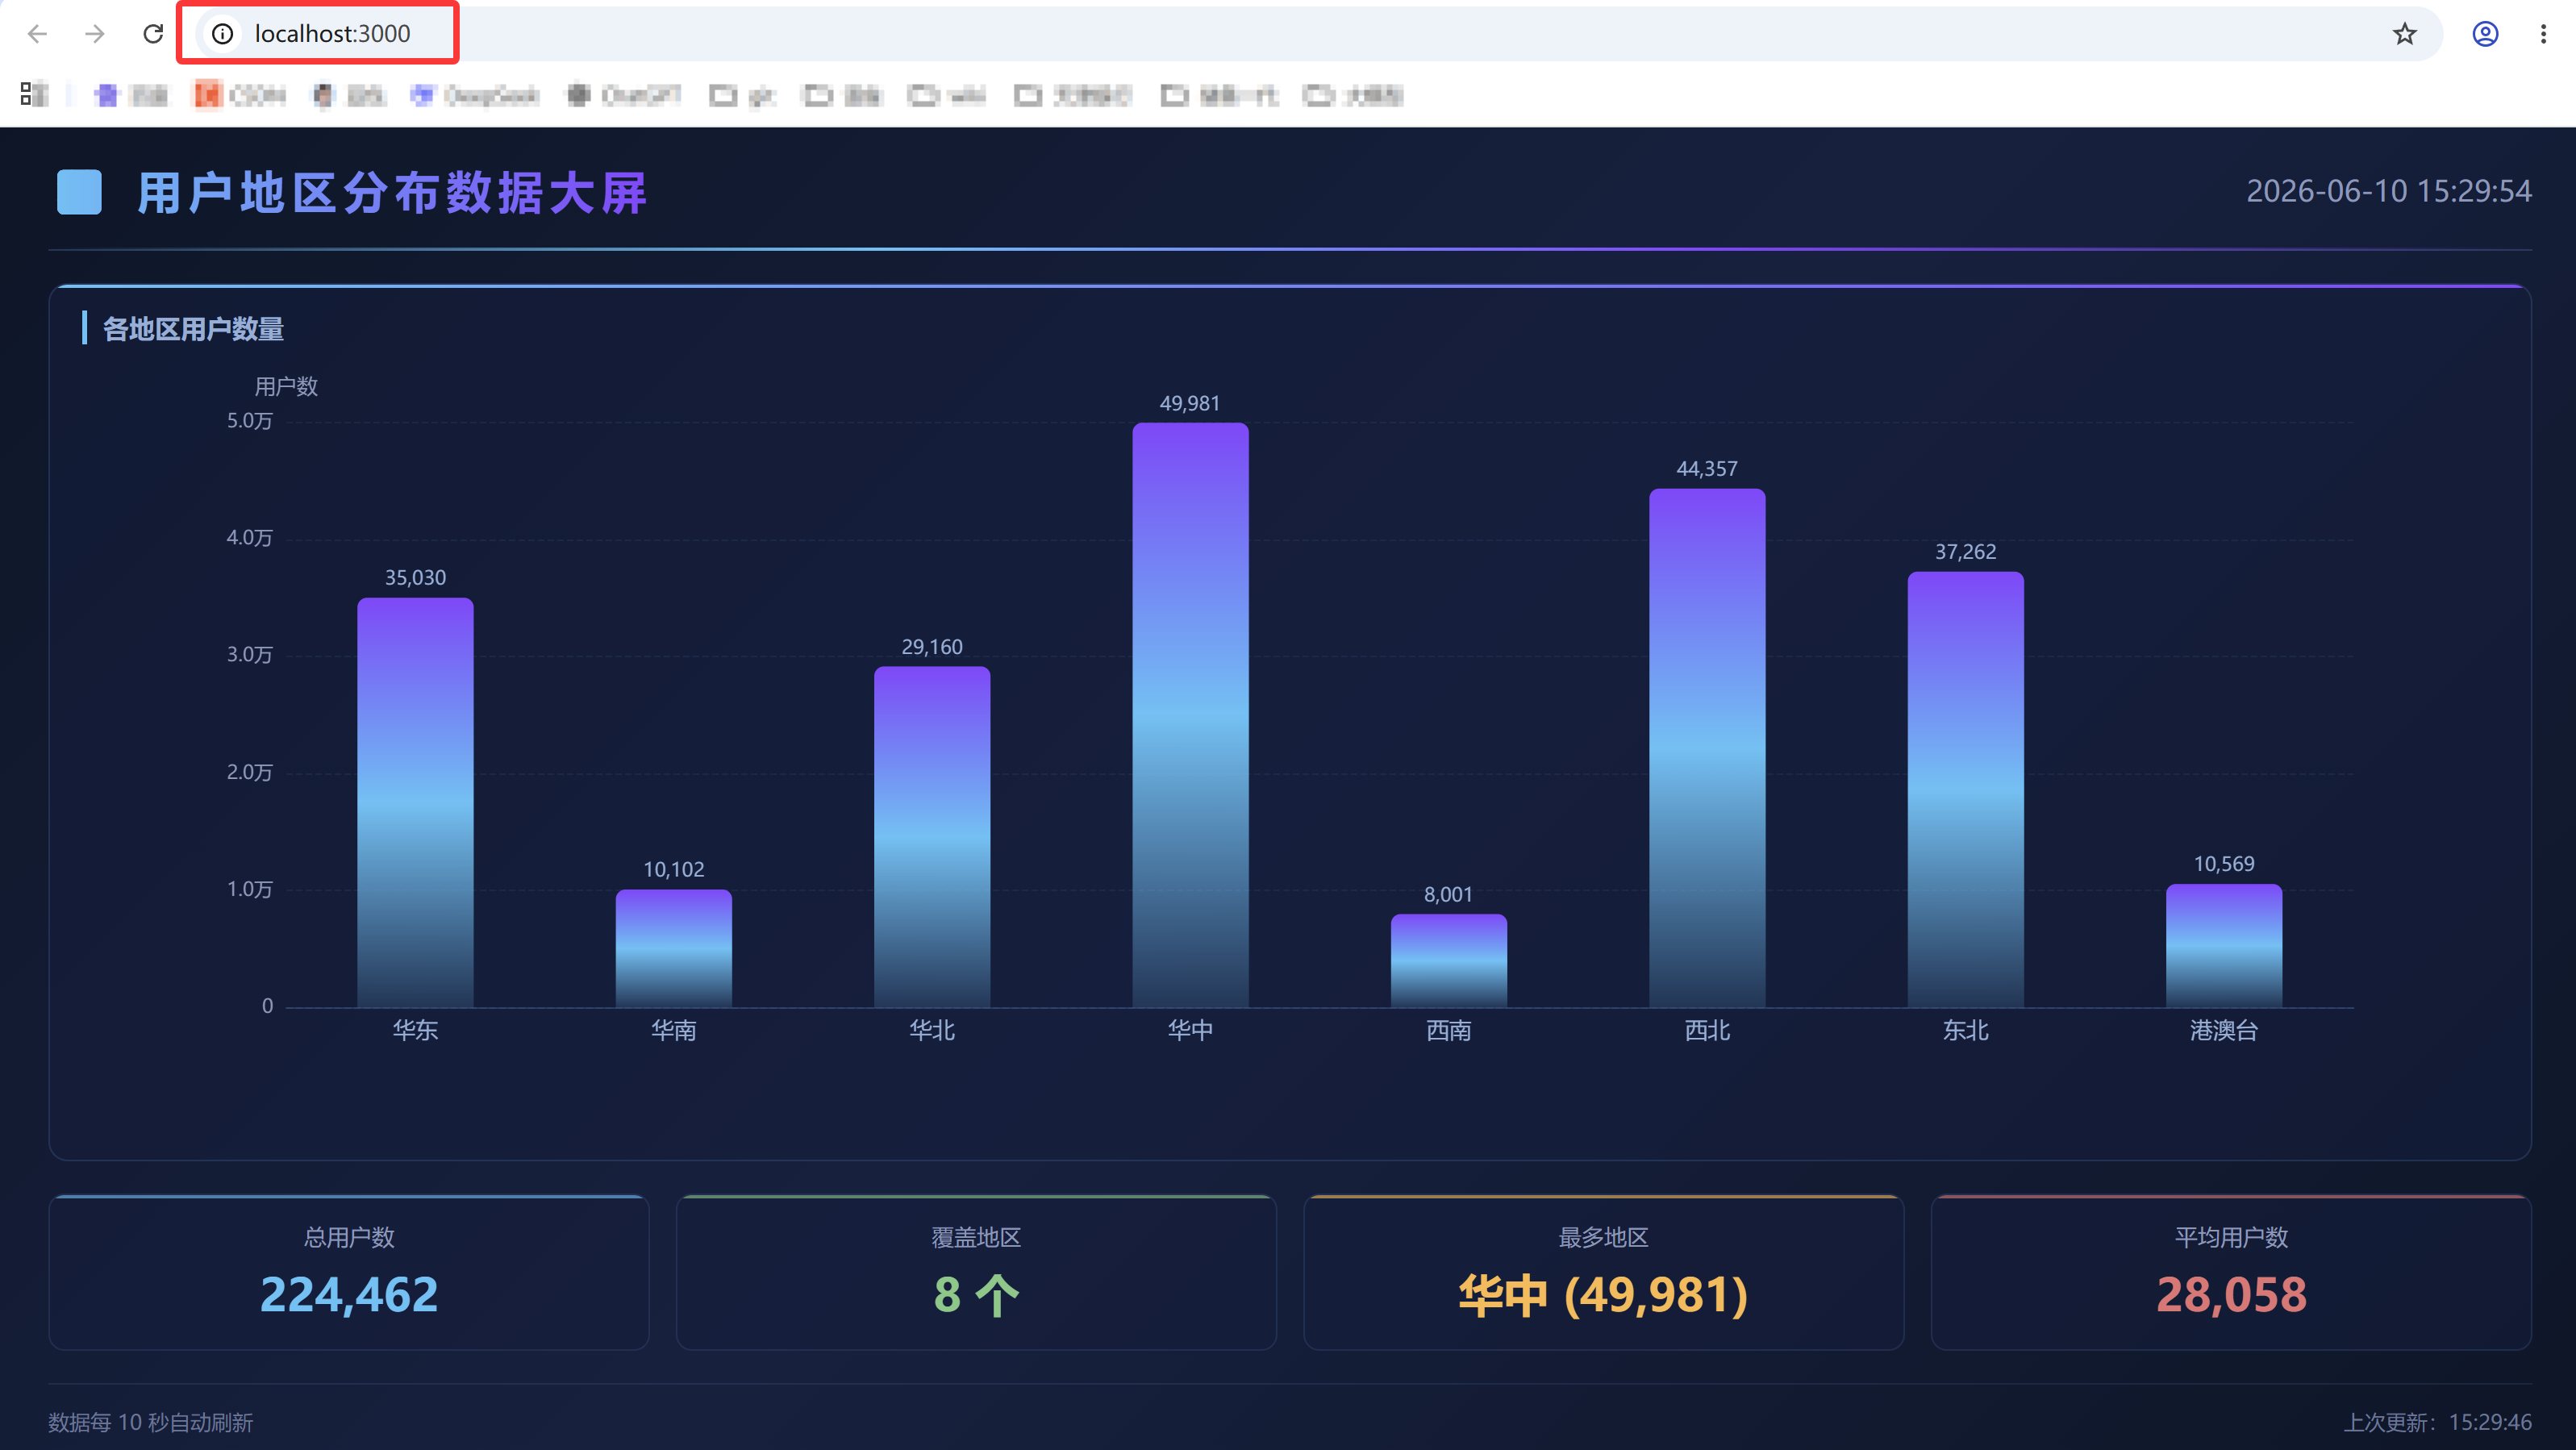
Task: Click the 华中 bar in the chart
Action: click(x=1190, y=715)
